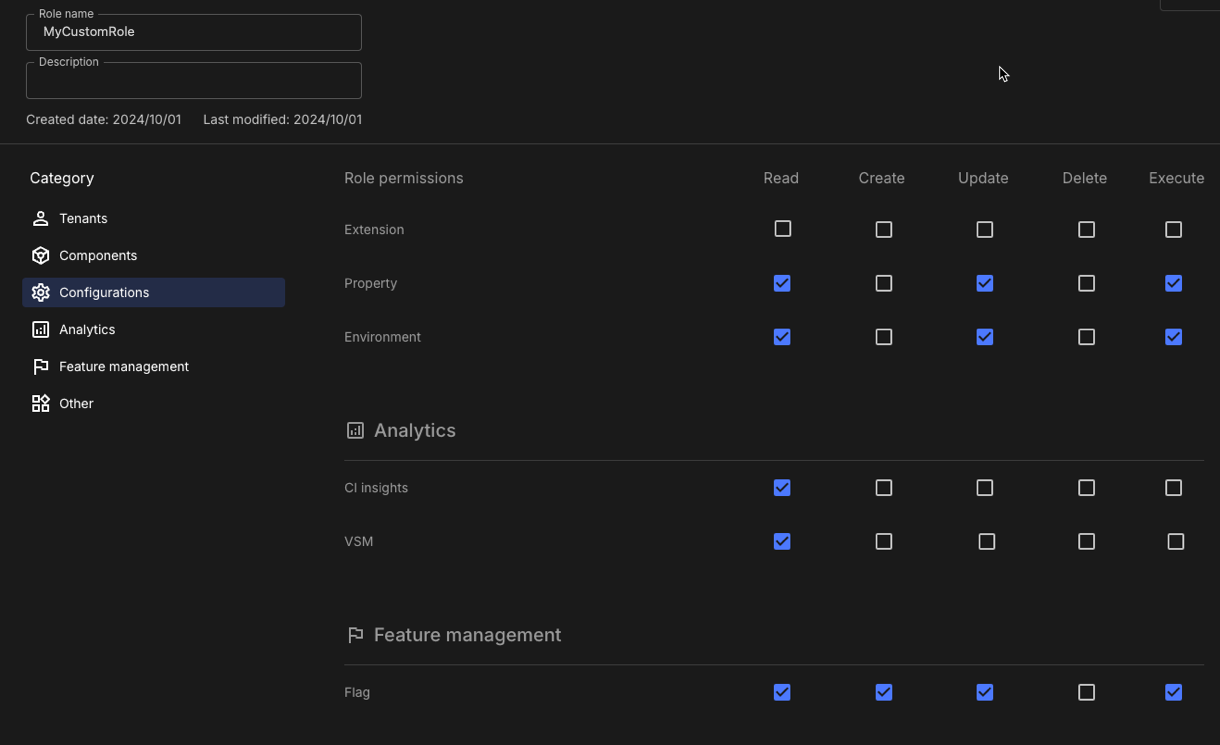Screen dimensions: 1220x745
Task: Go to the Other category
Action: point(76,403)
